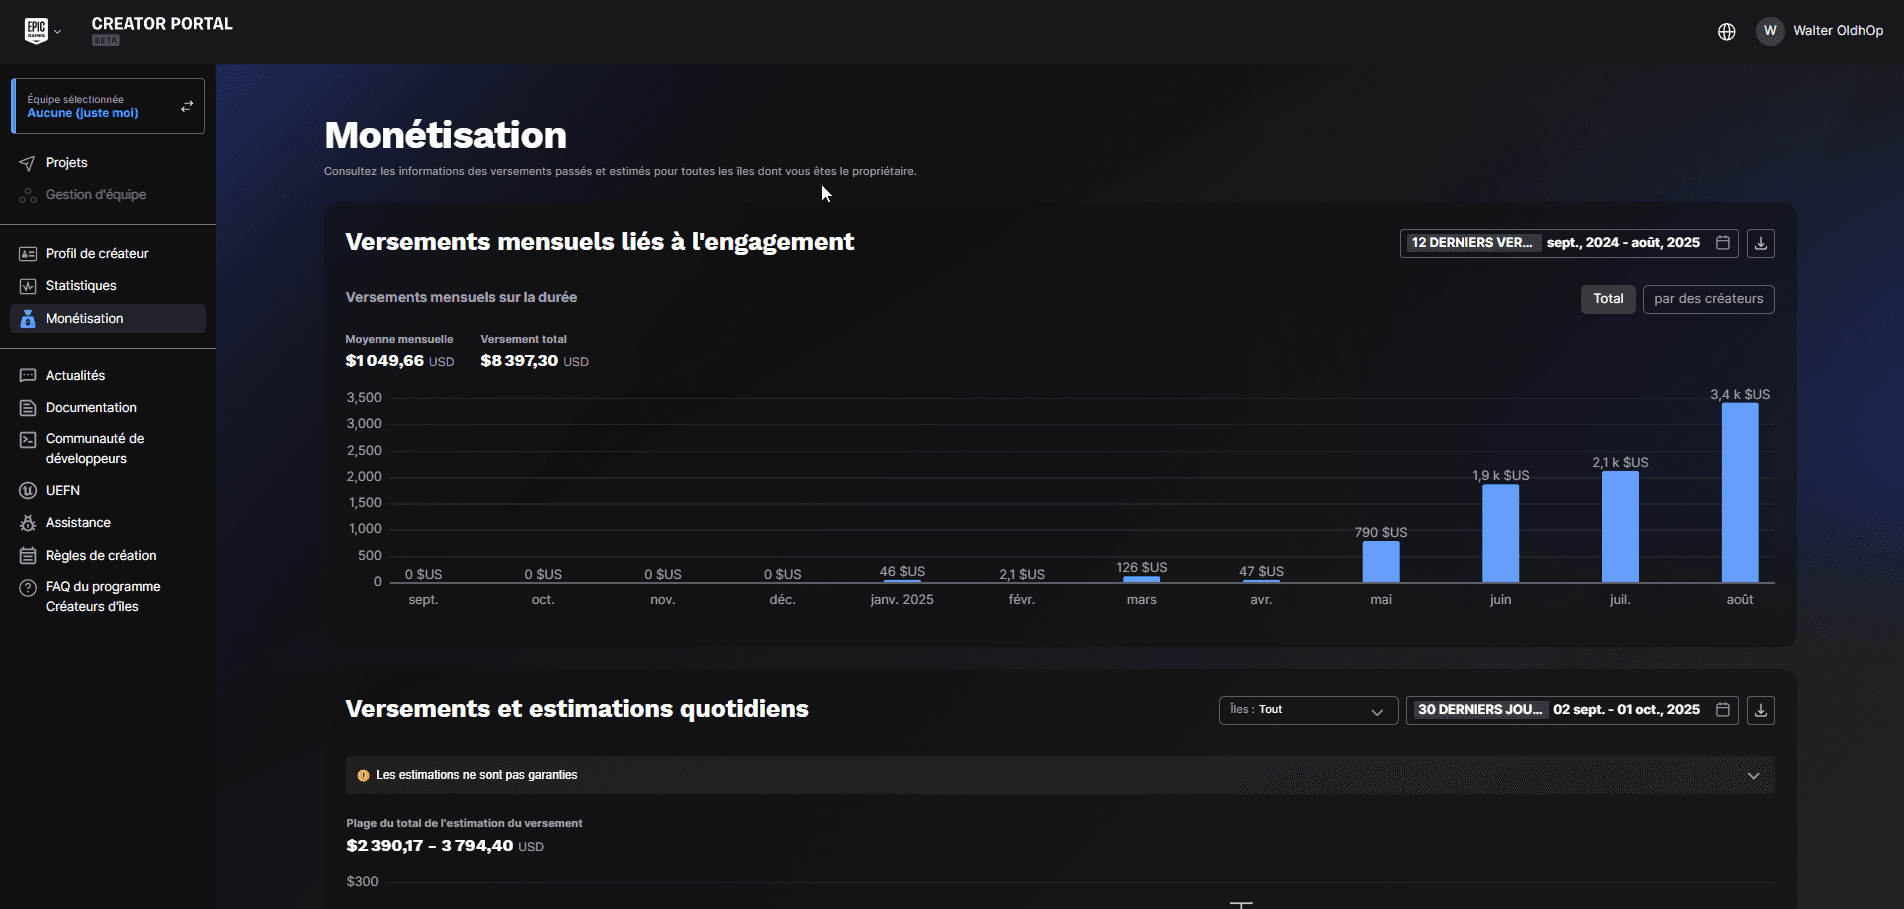The width and height of the screenshot is (1904, 909).
Task: Click the UEFN Unreal logo icon
Action: click(x=28, y=491)
